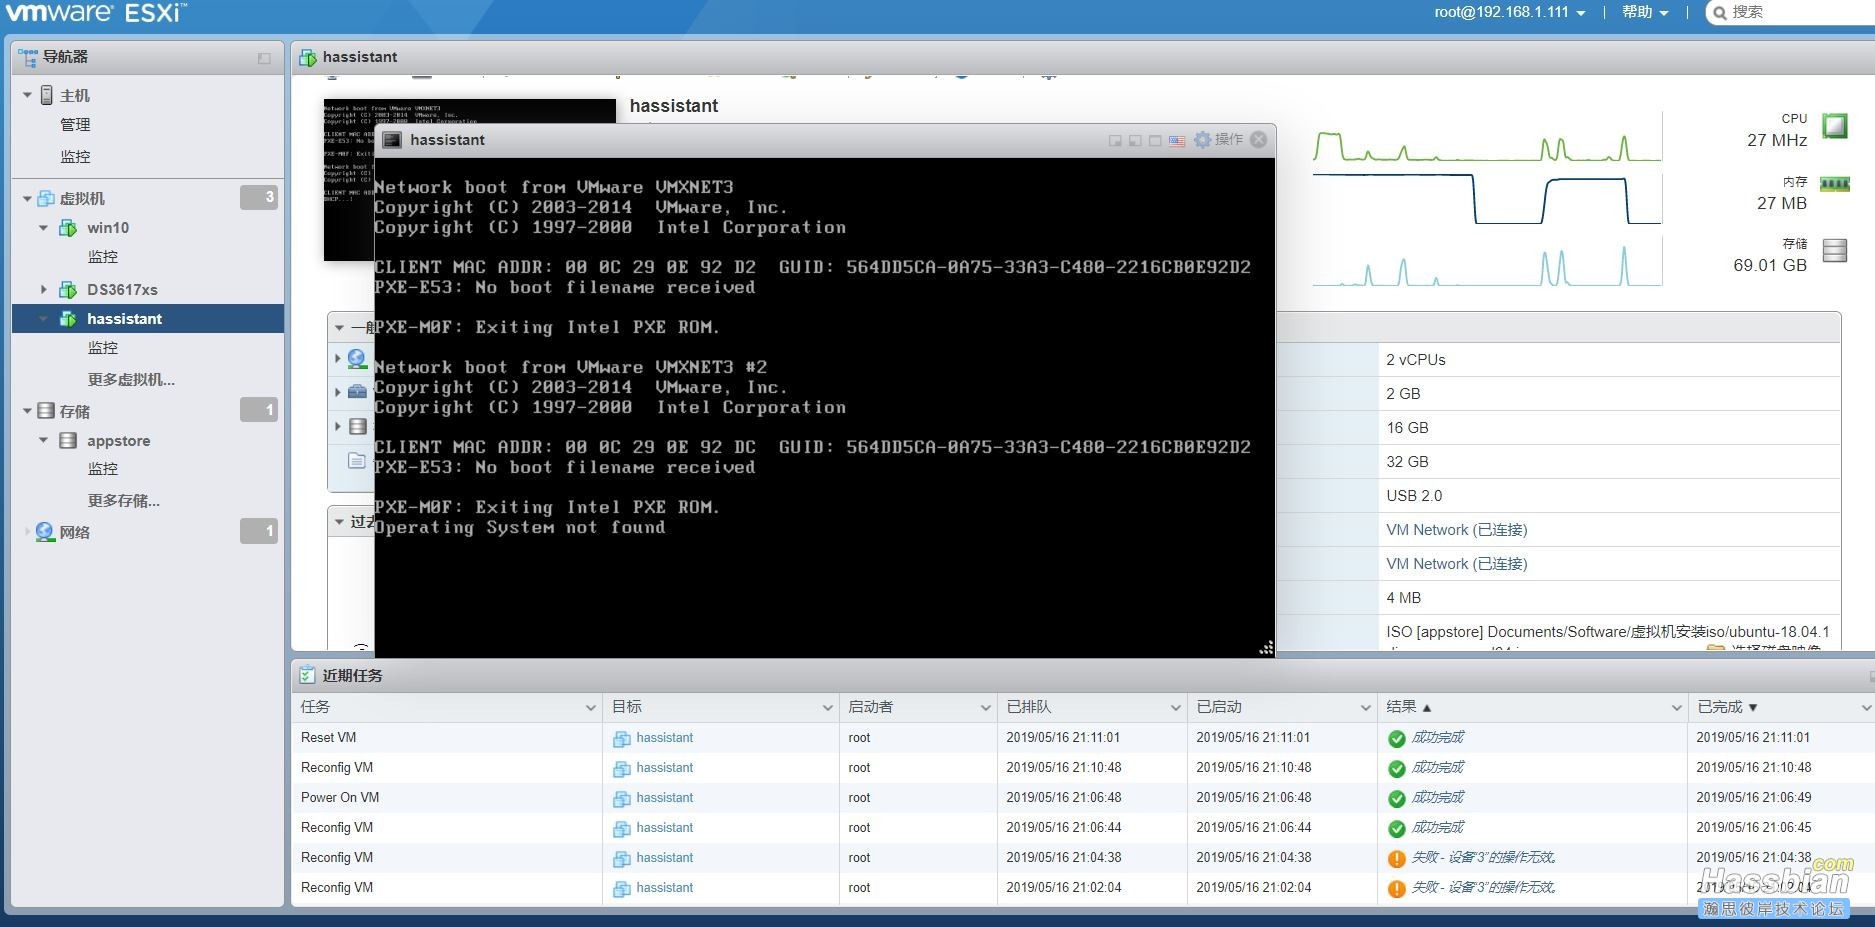This screenshot has width=1875, height=927.
Task: Open the 帮助 help dropdown
Action: click(1645, 12)
